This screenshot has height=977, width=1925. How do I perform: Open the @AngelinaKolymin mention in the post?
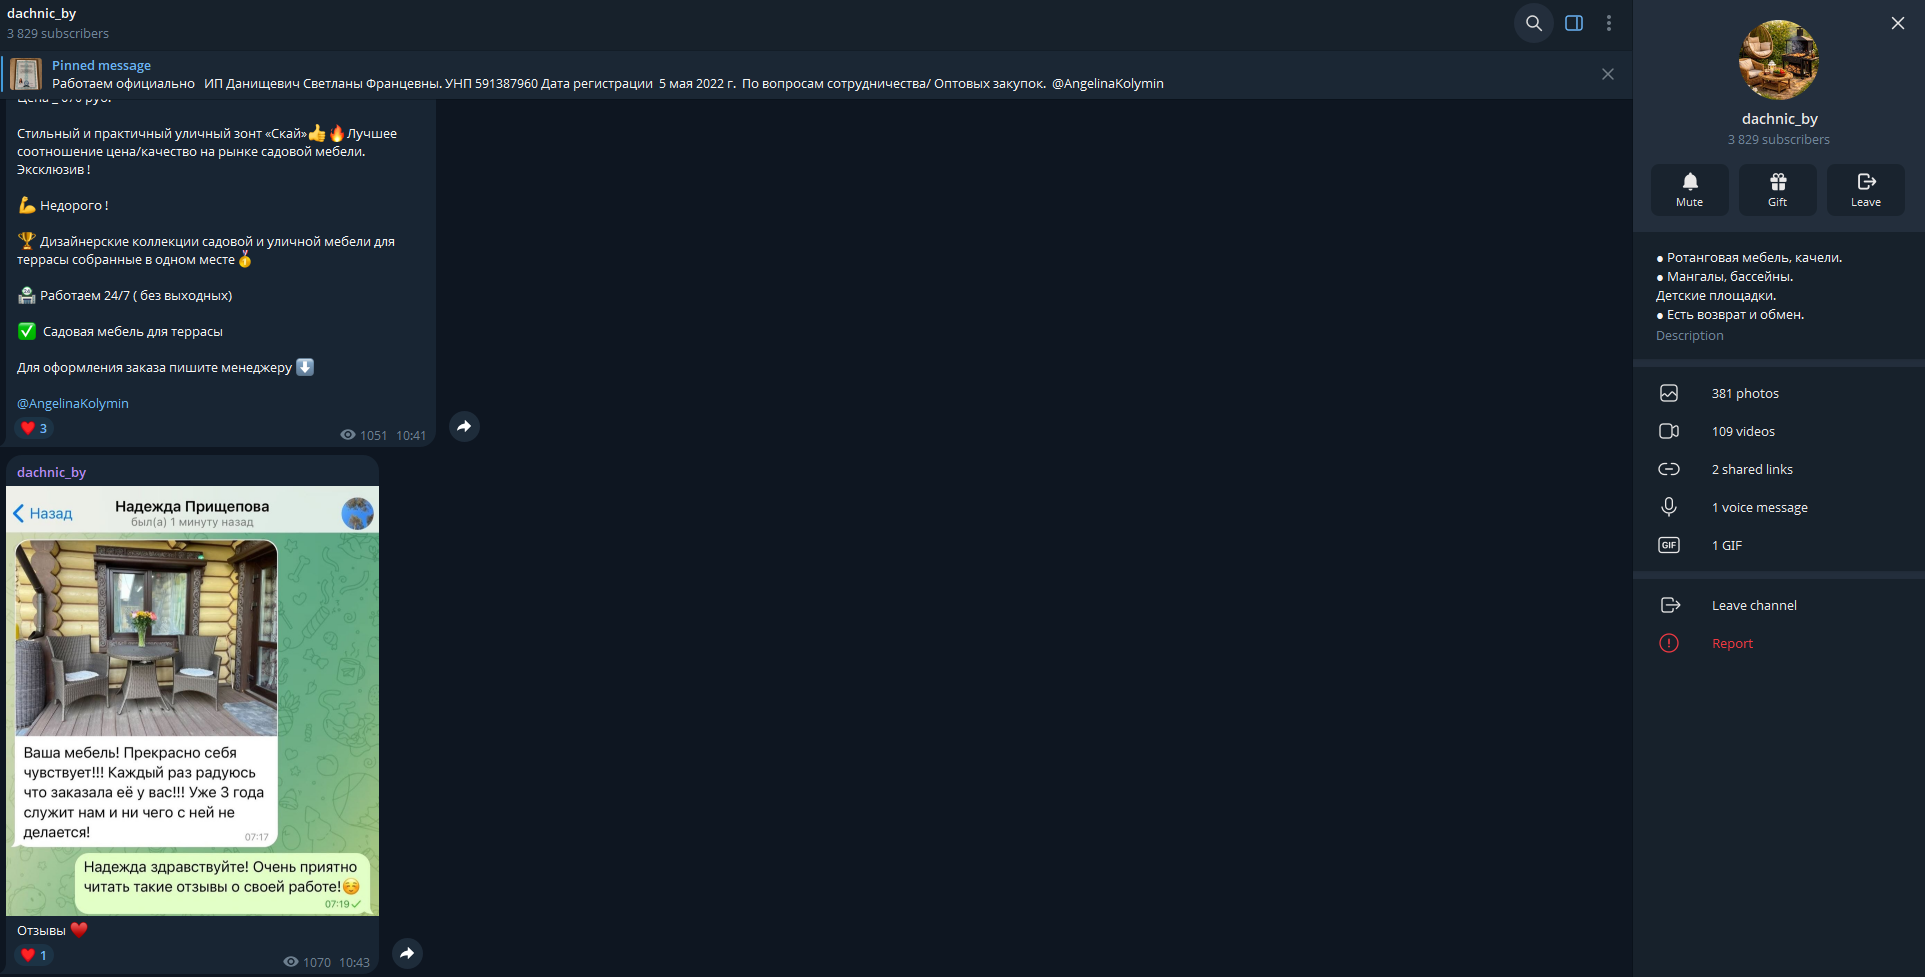tap(73, 403)
